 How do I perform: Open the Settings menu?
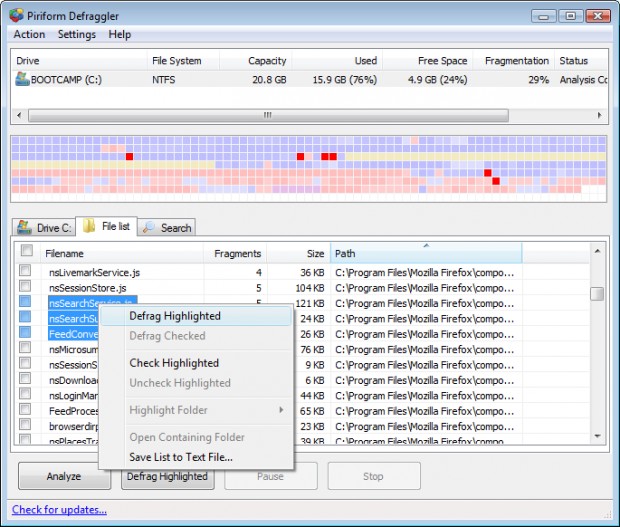(77, 34)
